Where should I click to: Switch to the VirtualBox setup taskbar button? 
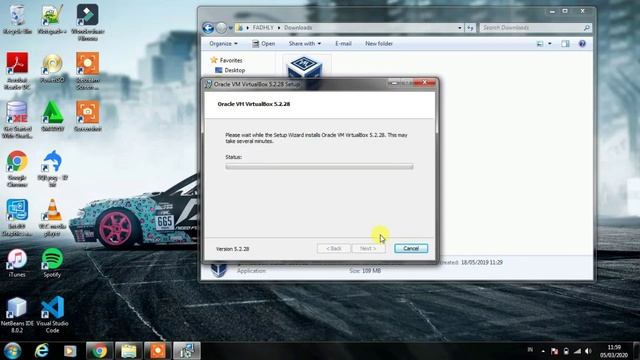point(187,351)
